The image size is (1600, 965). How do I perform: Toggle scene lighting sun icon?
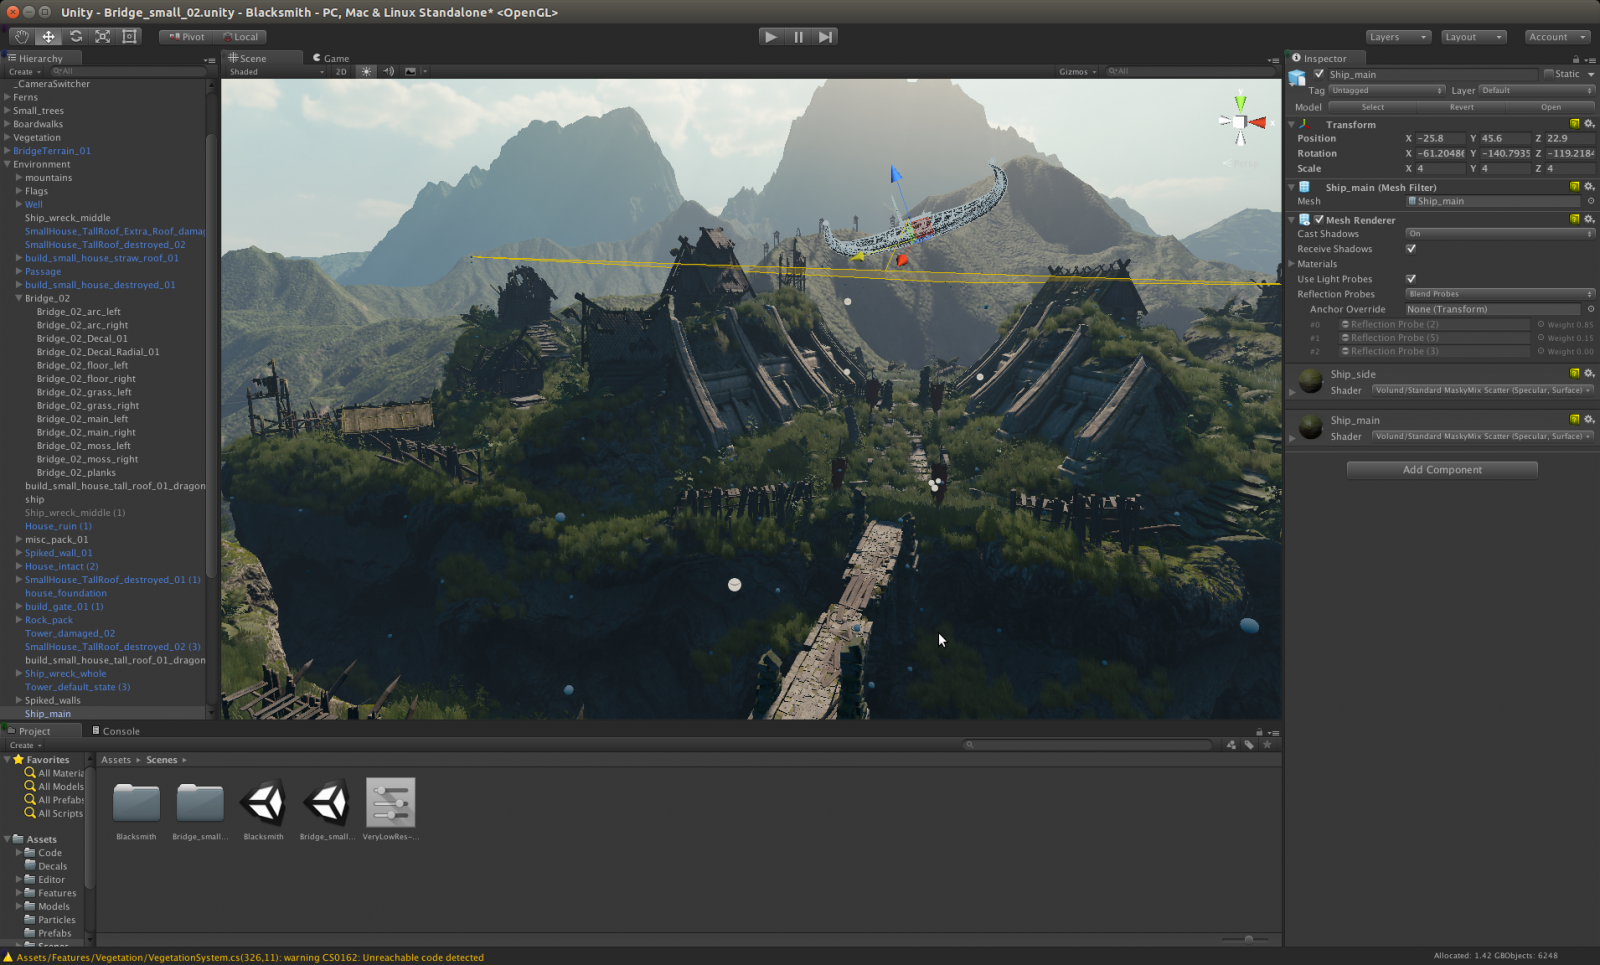[x=366, y=72]
